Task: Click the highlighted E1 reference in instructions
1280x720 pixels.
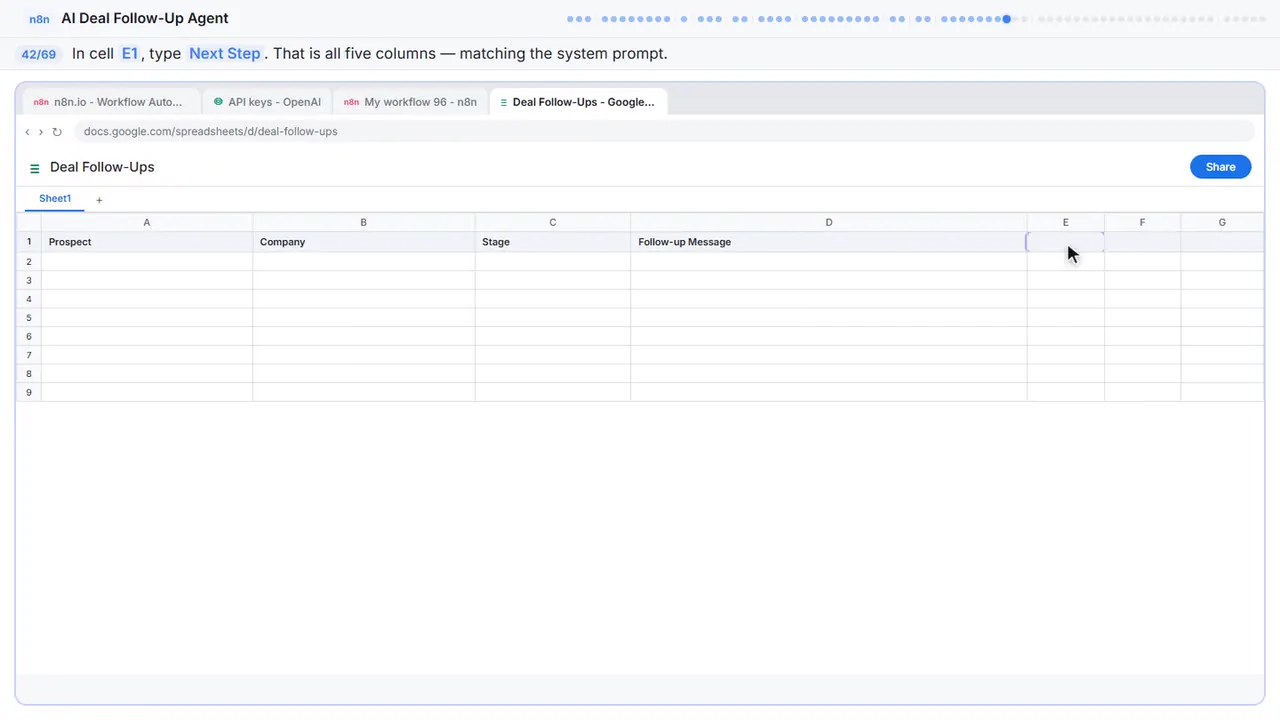Action: point(130,54)
